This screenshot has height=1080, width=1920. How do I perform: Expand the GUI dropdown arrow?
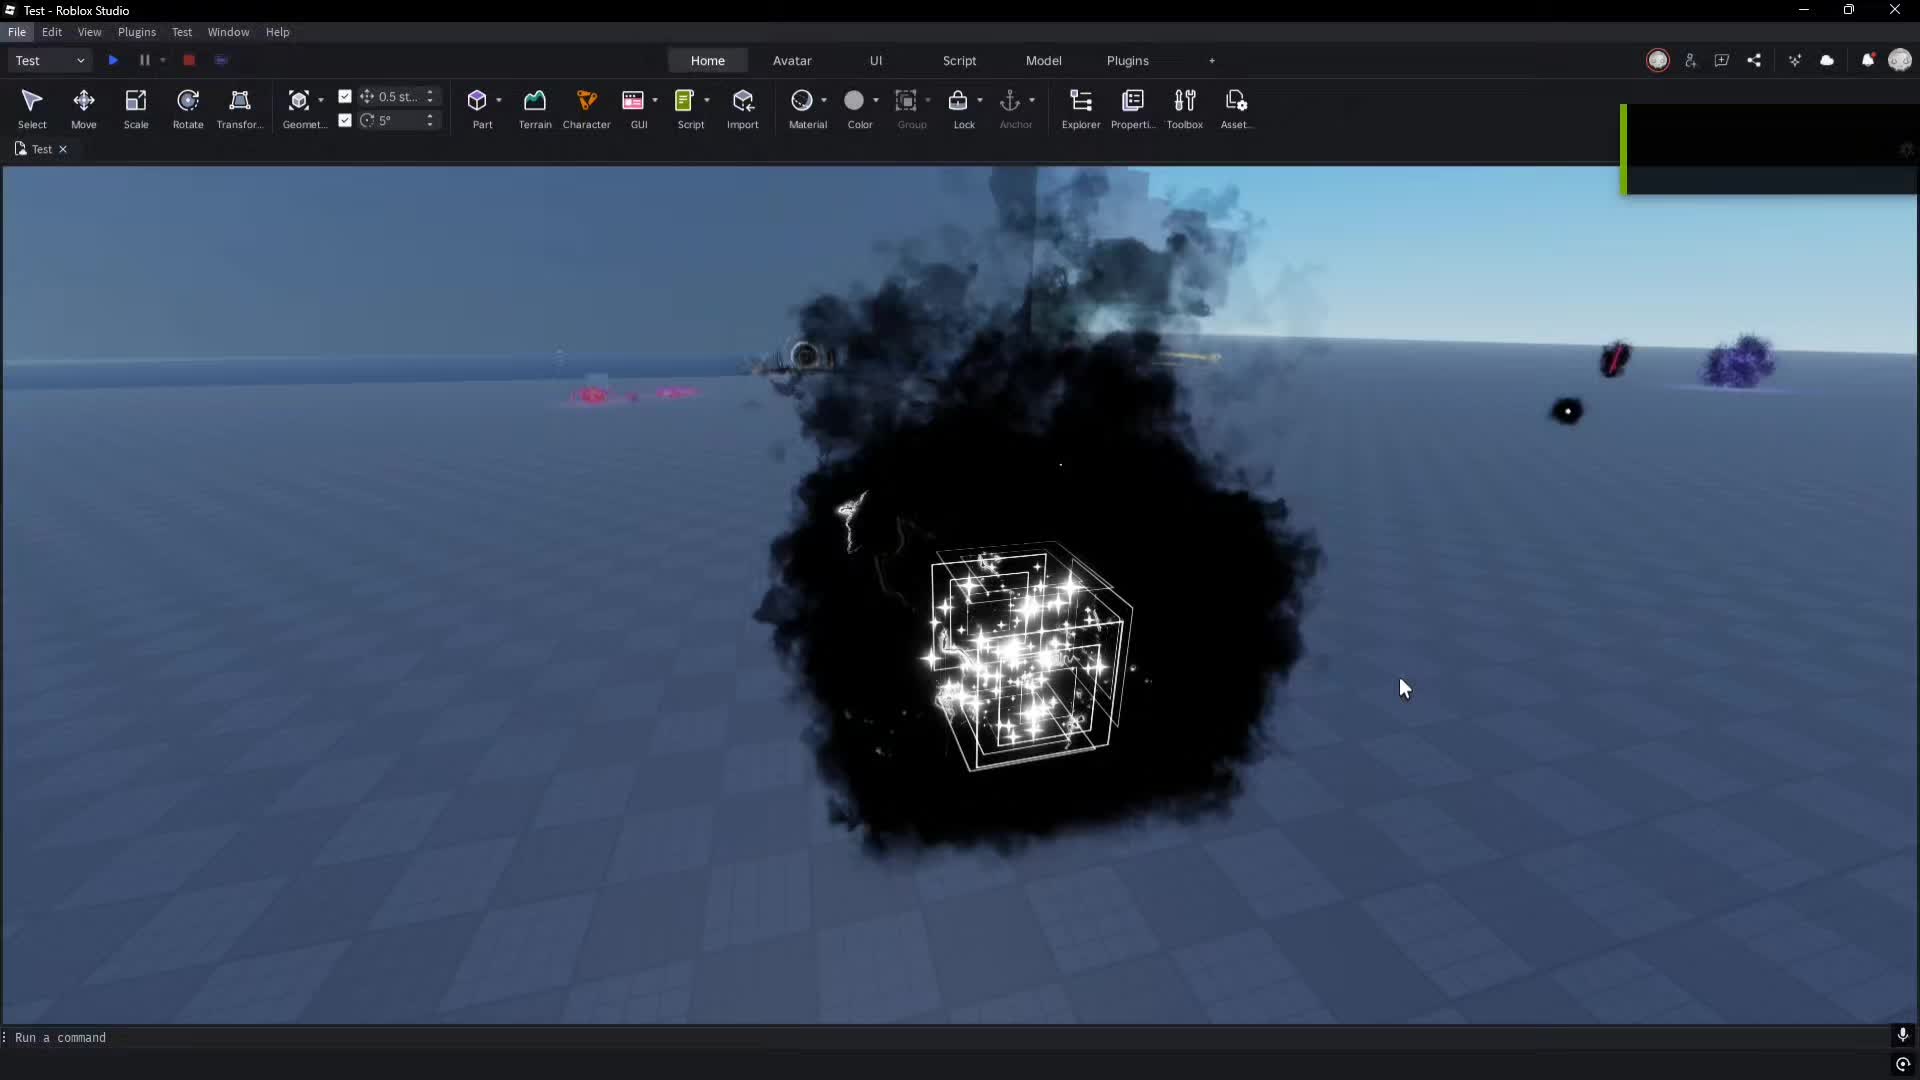tap(655, 101)
